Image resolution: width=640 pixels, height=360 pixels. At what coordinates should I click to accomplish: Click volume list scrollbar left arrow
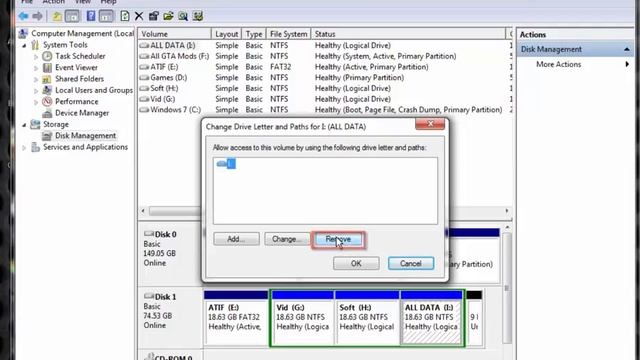tap(143, 211)
